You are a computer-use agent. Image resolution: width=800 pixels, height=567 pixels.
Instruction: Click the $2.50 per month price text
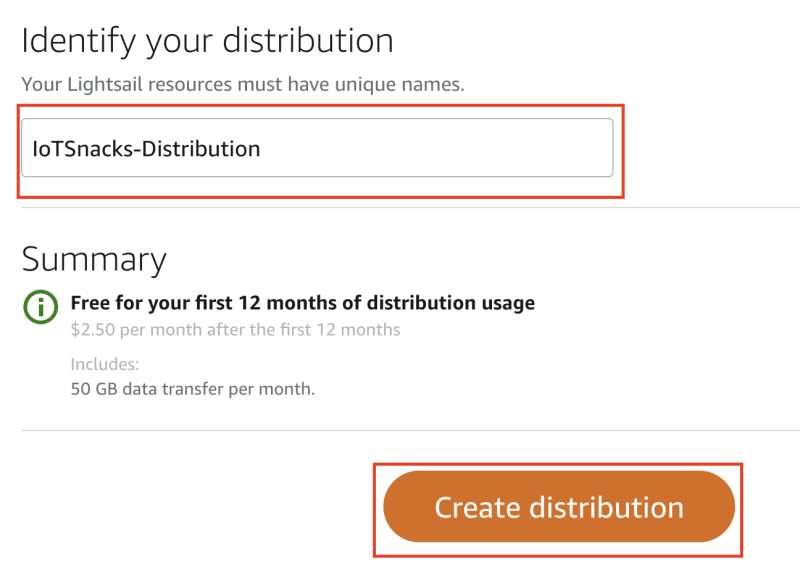click(x=136, y=330)
